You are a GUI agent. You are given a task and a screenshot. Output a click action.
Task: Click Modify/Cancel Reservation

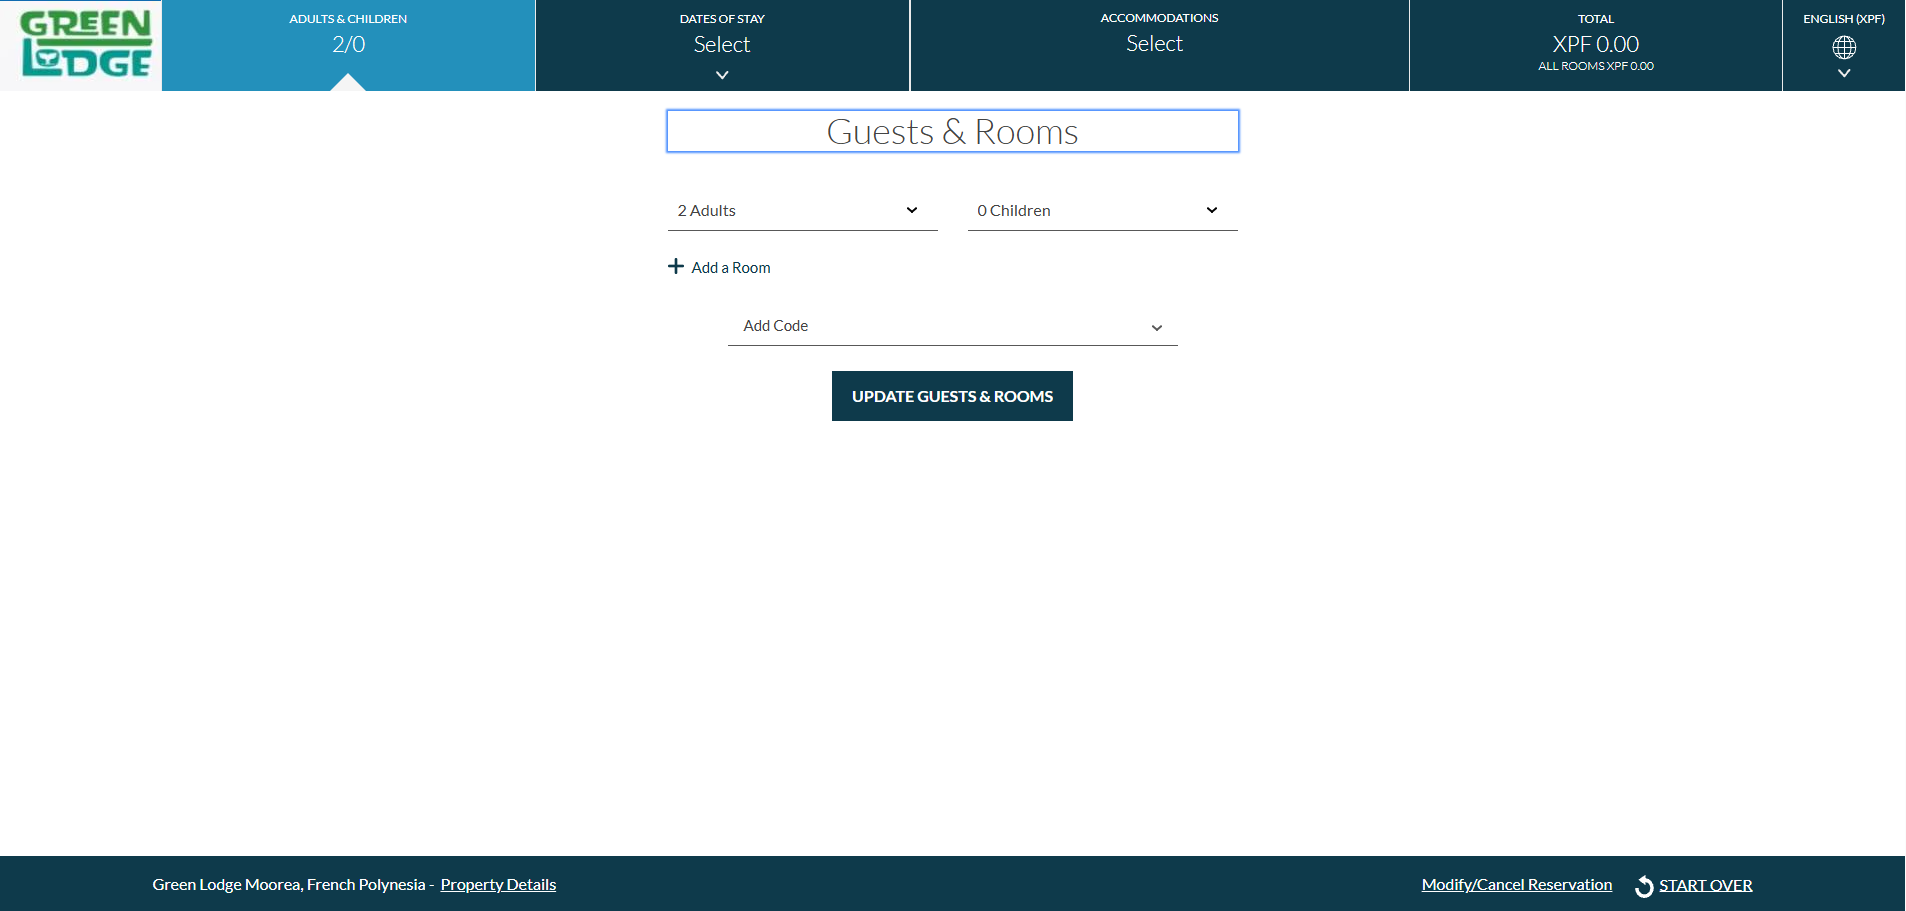tap(1516, 884)
